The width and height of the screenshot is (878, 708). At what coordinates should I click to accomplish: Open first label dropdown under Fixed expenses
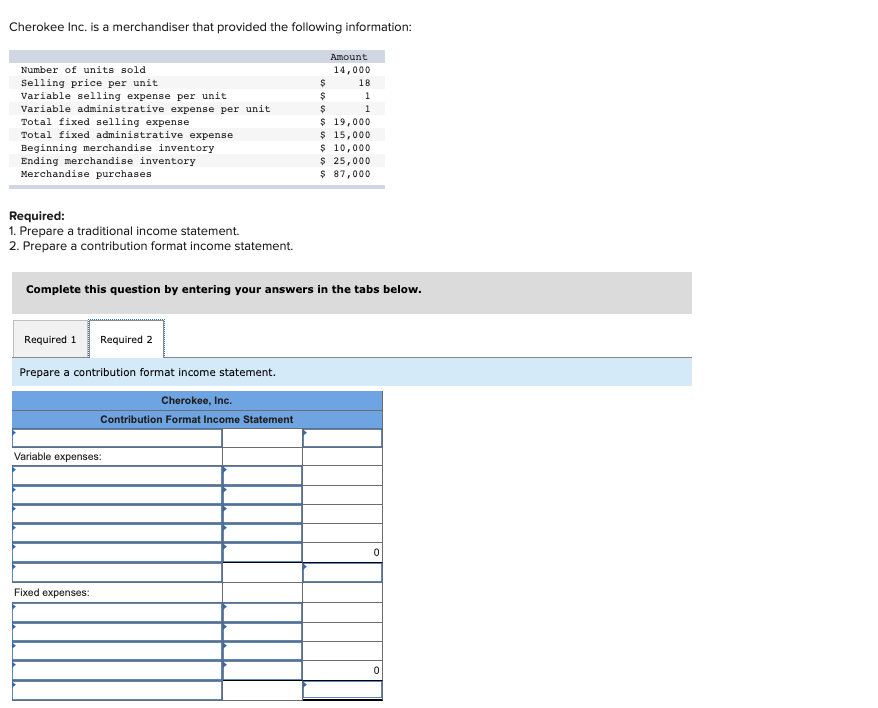coord(117,613)
